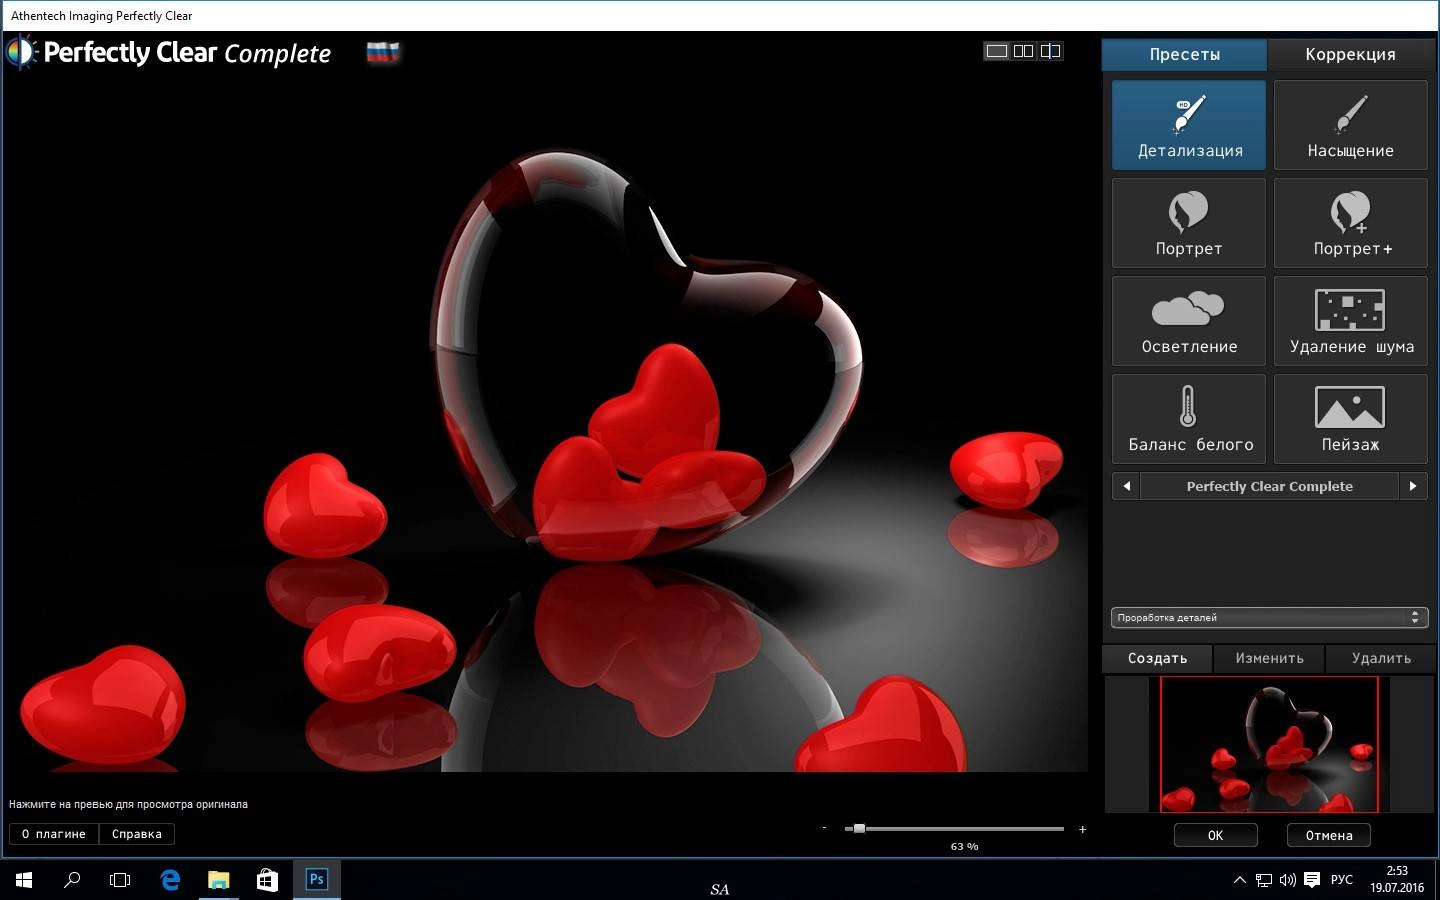The height and width of the screenshot is (900, 1440).
Task: Go to next preset group arrow
Action: (x=1413, y=486)
